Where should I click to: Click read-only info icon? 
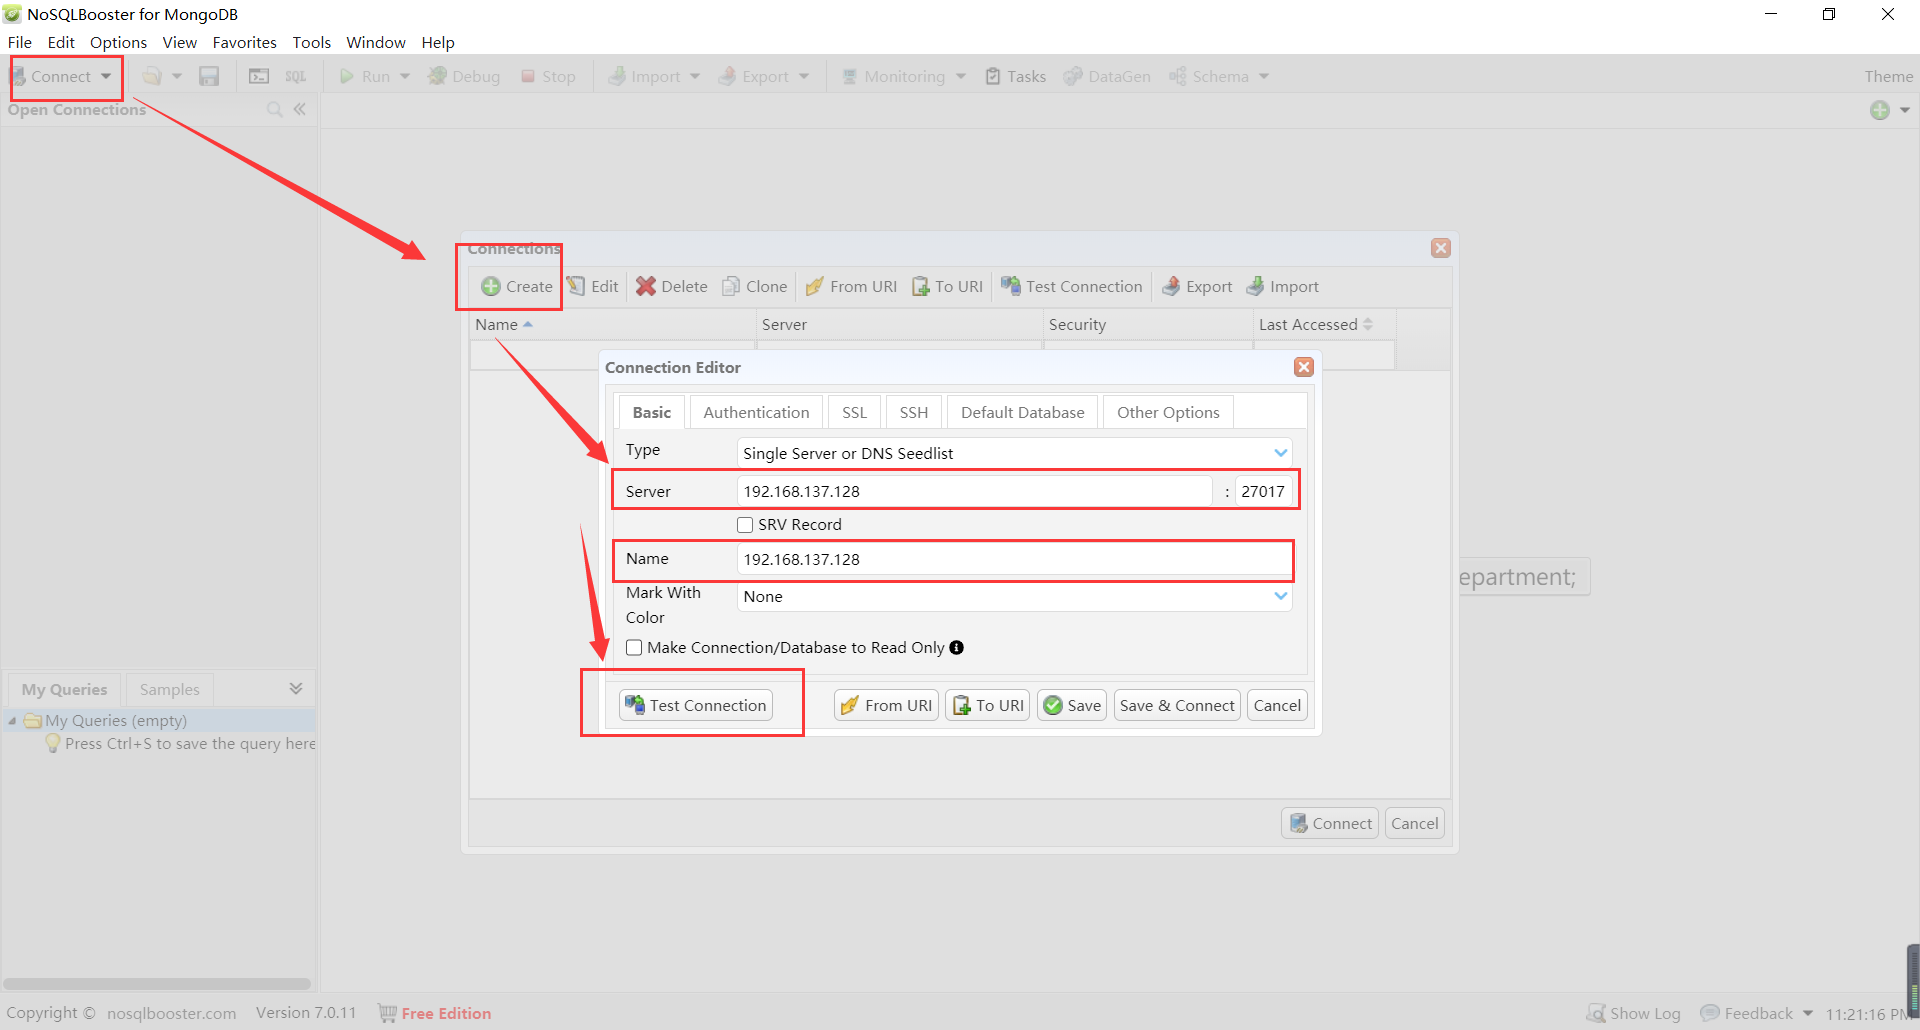pyautogui.click(x=956, y=647)
